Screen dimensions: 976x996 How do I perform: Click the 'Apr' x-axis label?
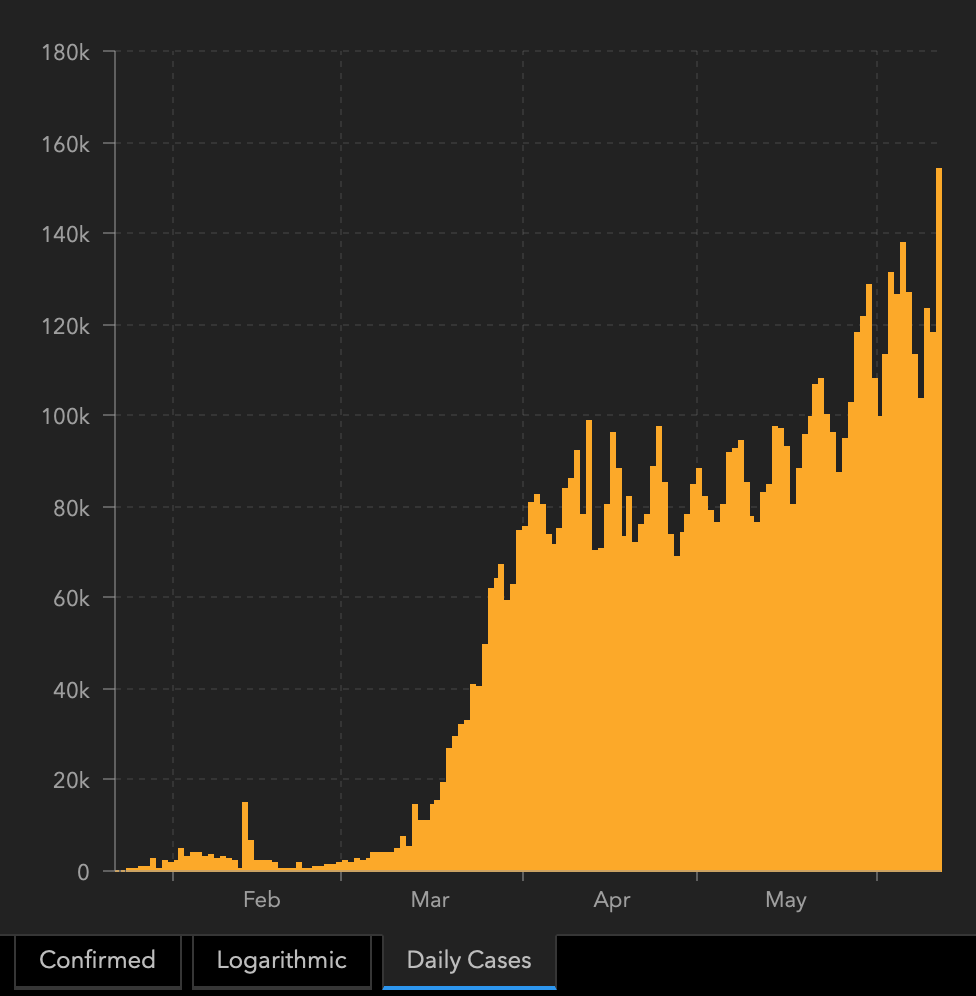click(612, 901)
